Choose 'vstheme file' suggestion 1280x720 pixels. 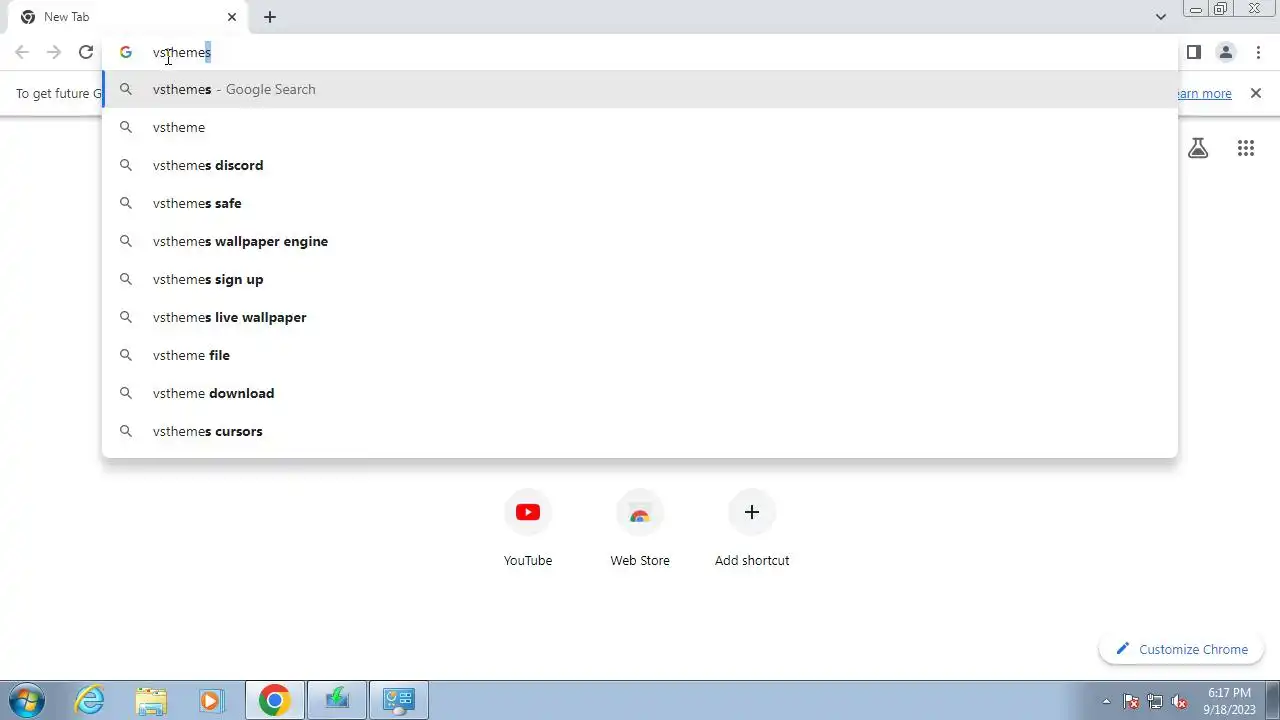pyautogui.click(x=640, y=355)
